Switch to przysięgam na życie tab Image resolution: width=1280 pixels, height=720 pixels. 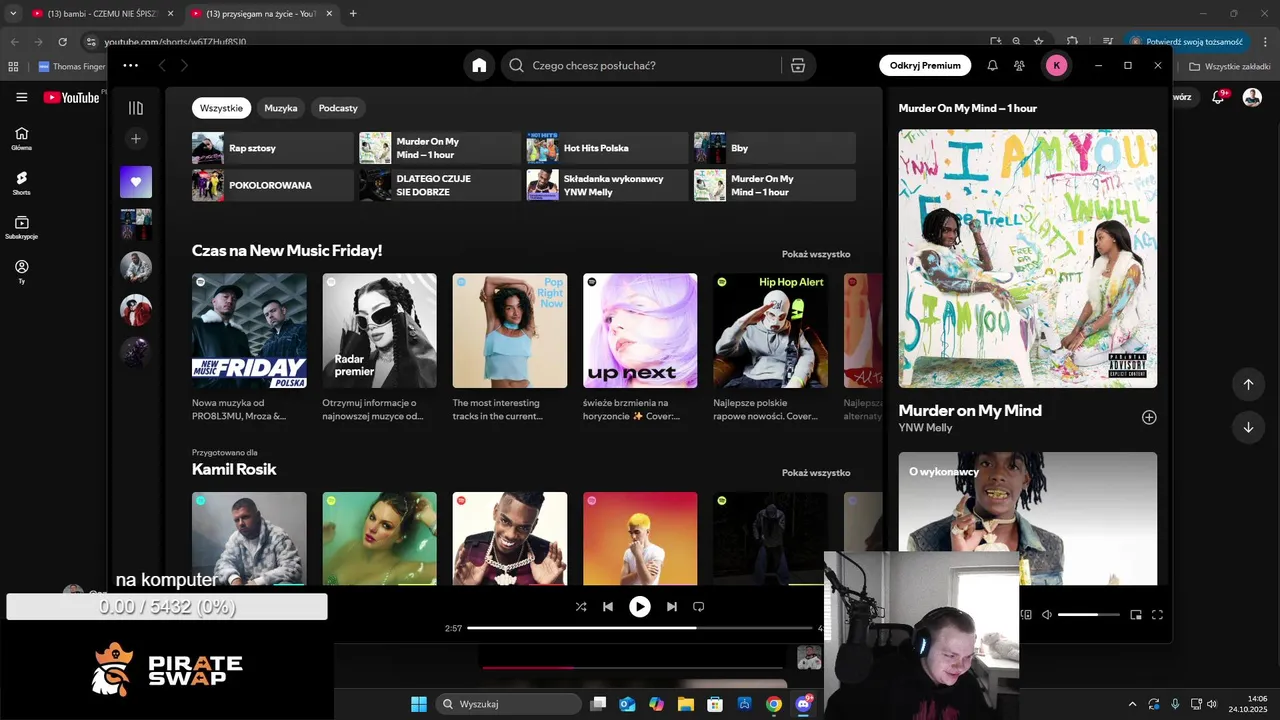click(260, 14)
